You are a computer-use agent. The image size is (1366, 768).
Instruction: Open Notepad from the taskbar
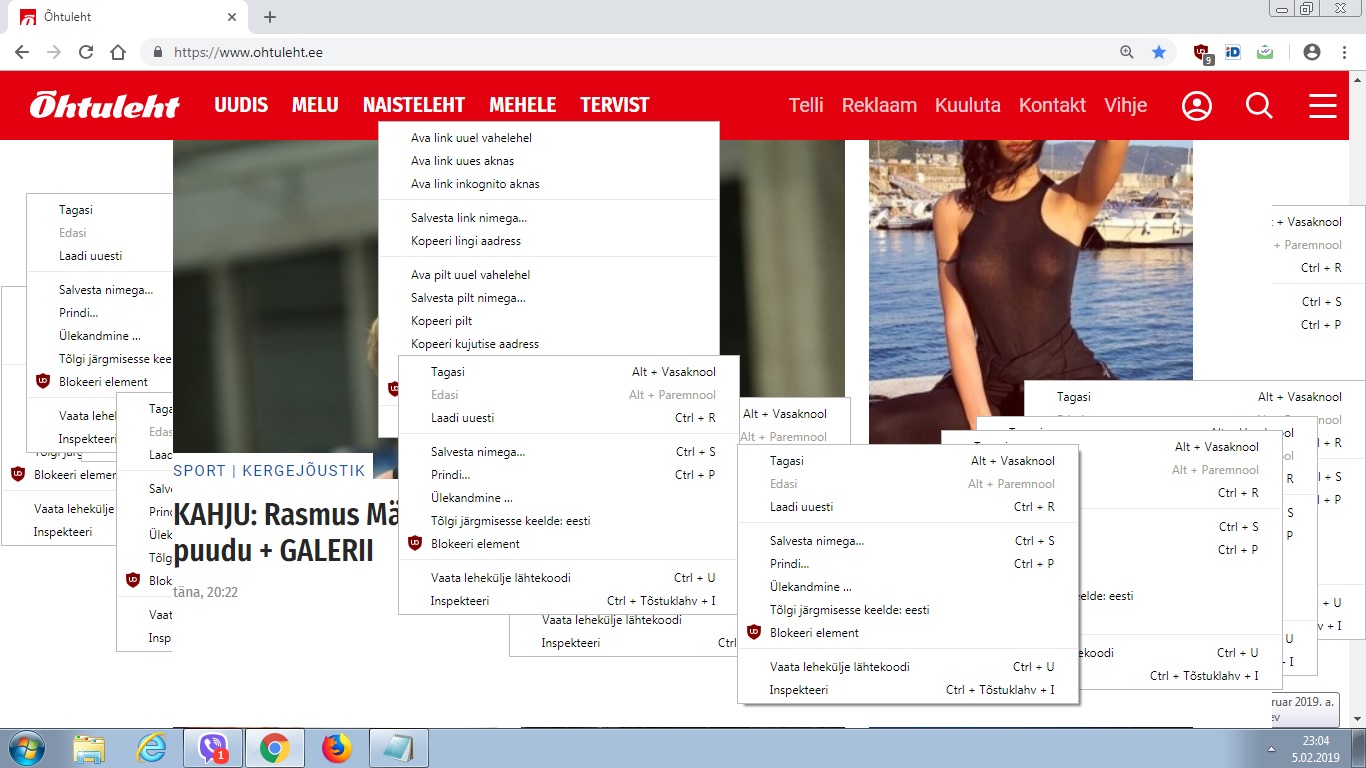tap(399, 748)
